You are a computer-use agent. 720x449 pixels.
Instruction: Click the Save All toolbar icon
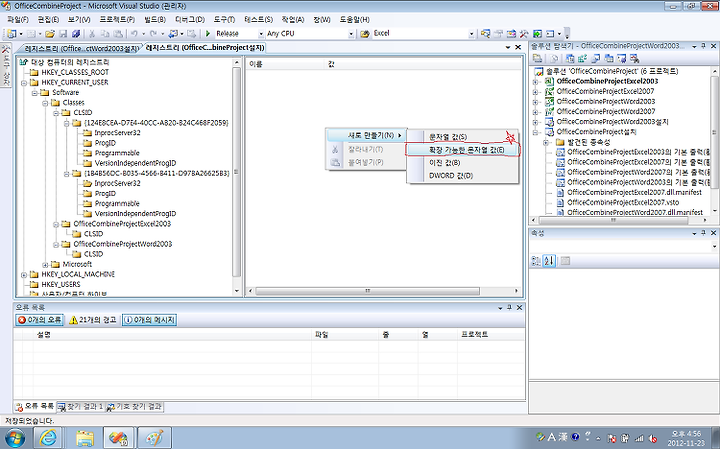tap(76, 34)
